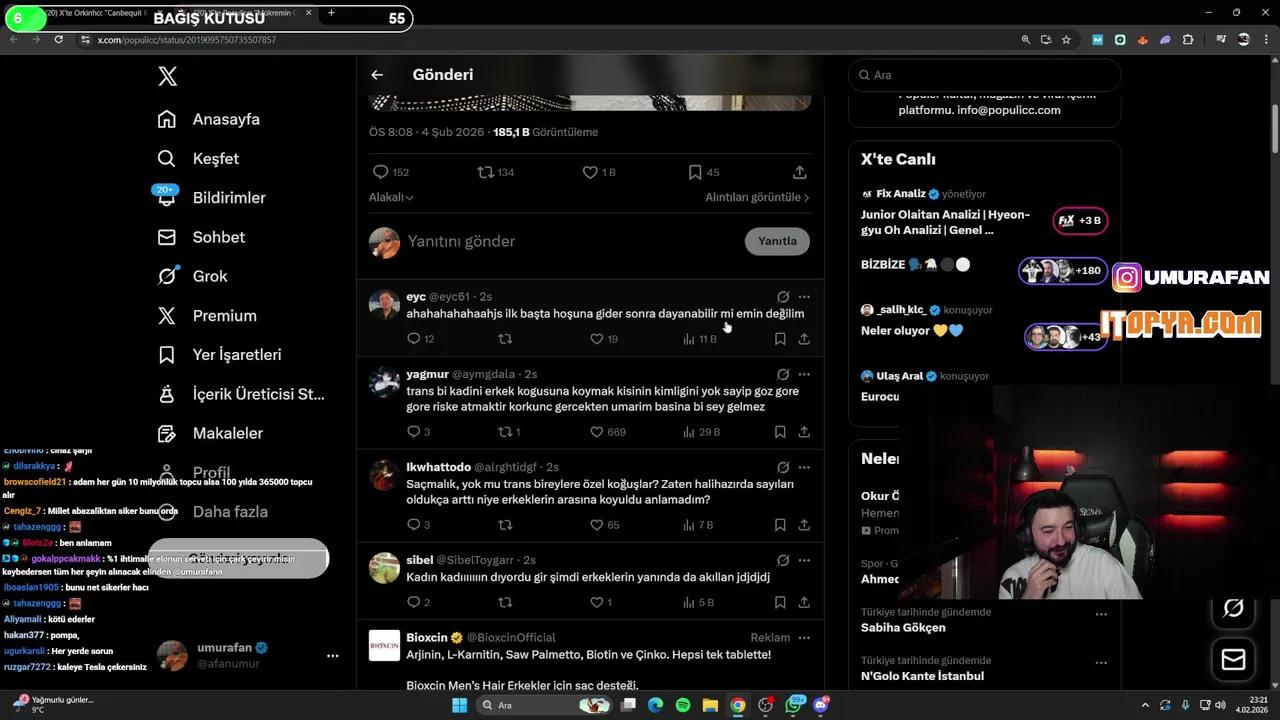Open more options on yagmur's reply
The height and width of the screenshot is (720, 1280).
pyautogui.click(x=804, y=374)
